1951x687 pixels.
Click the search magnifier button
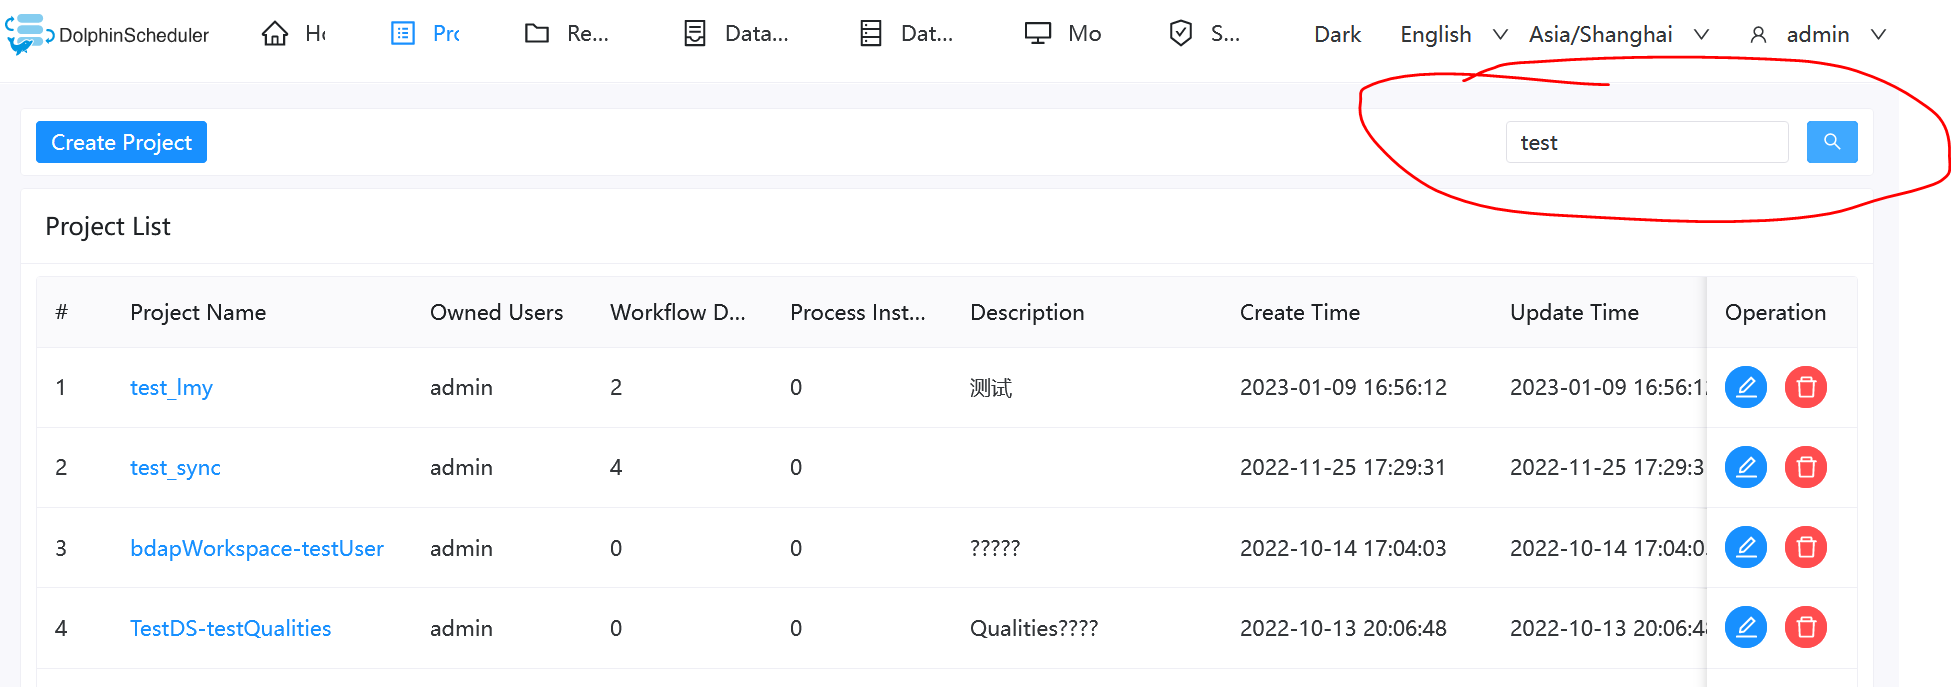tap(1831, 142)
